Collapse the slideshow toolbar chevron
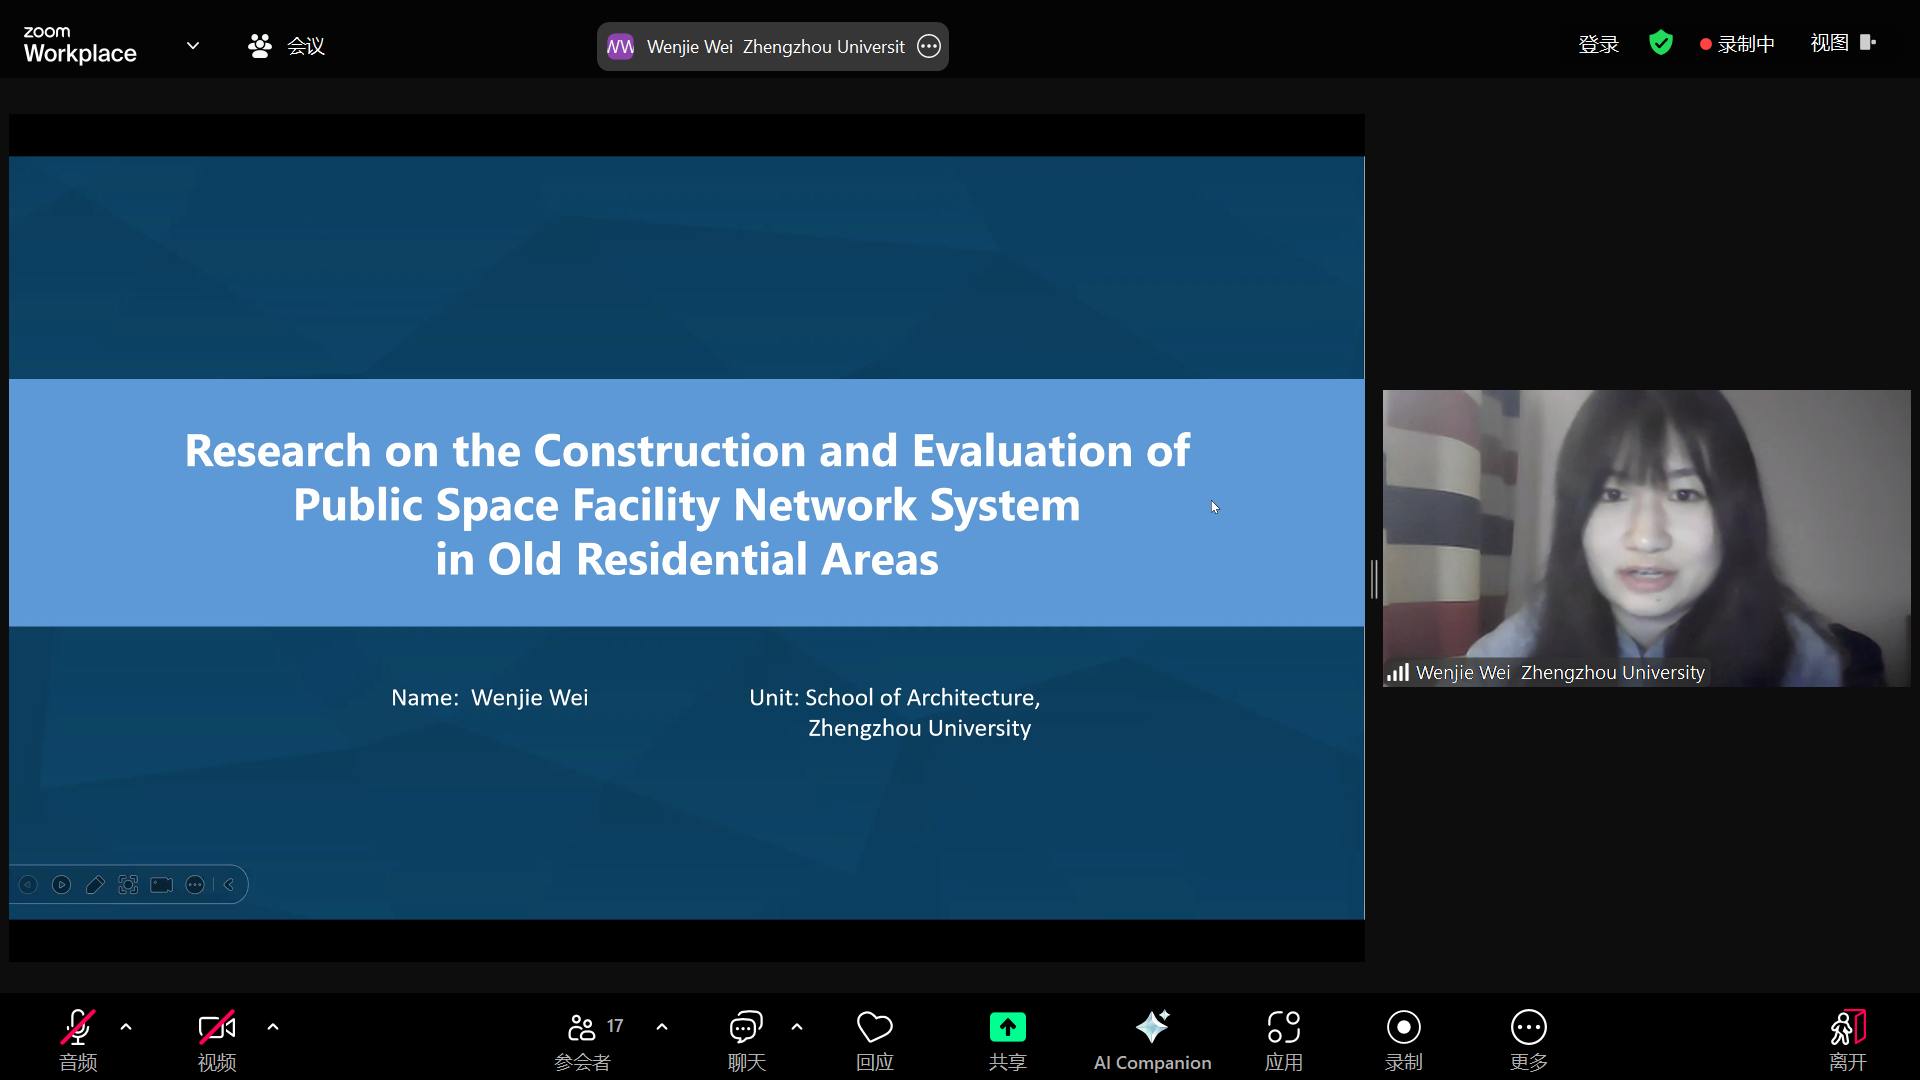The height and width of the screenshot is (1080, 1920). [229, 885]
